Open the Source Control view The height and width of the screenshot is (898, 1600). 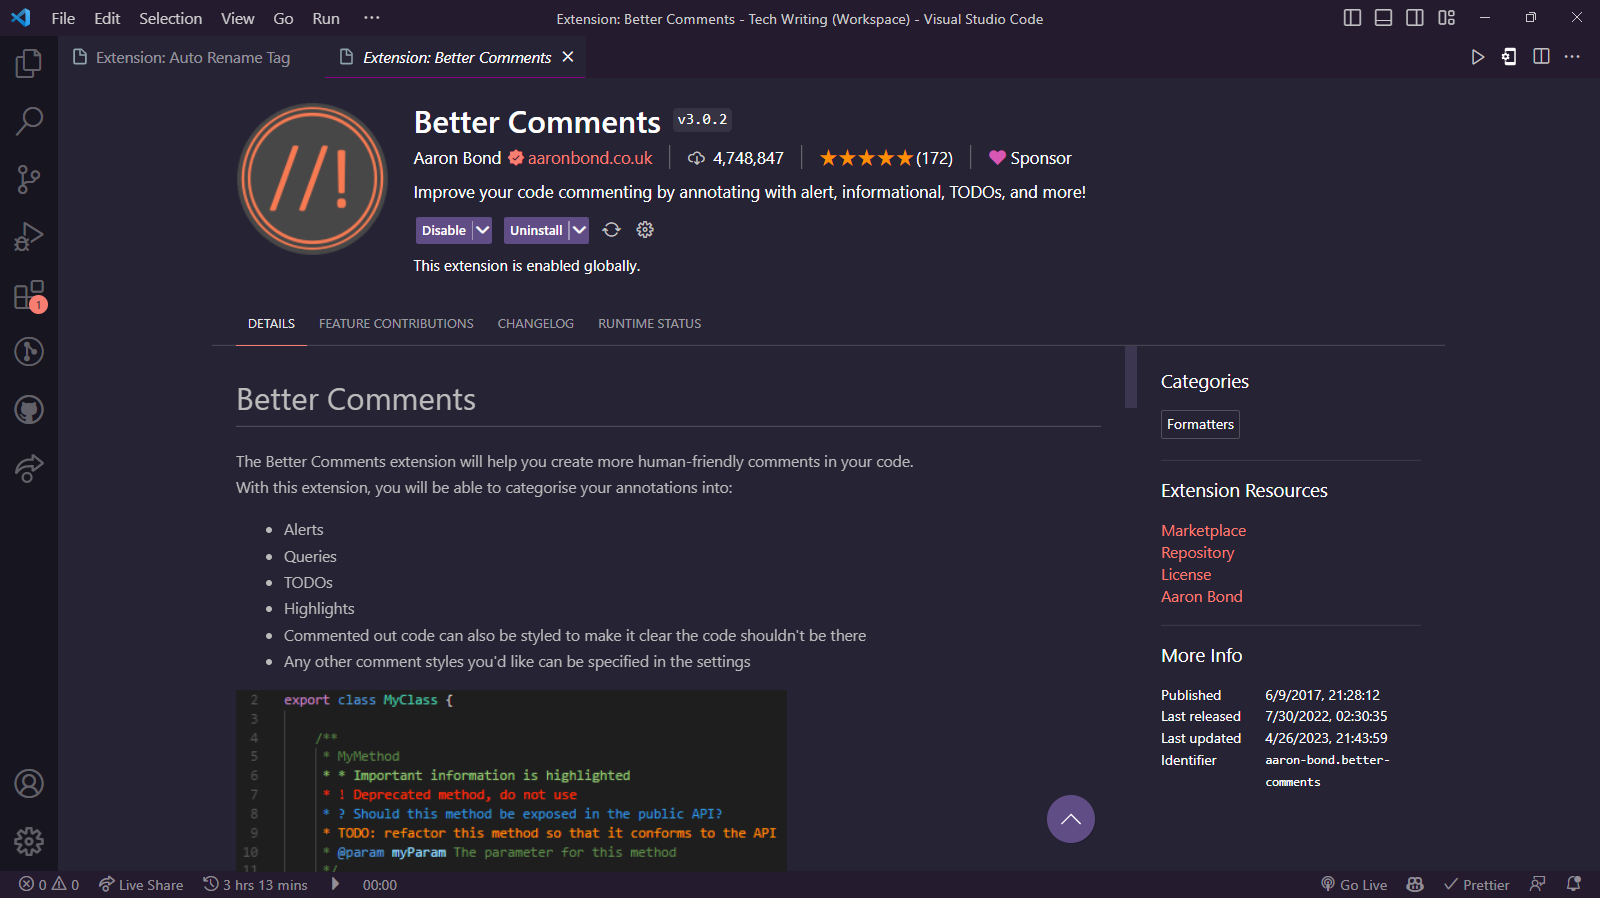click(29, 179)
